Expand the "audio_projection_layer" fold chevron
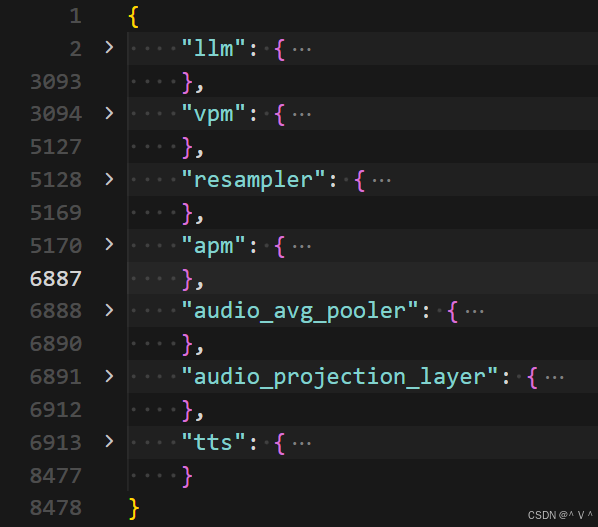Image resolution: width=598 pixels, height=527 pixels. (109, 376)
